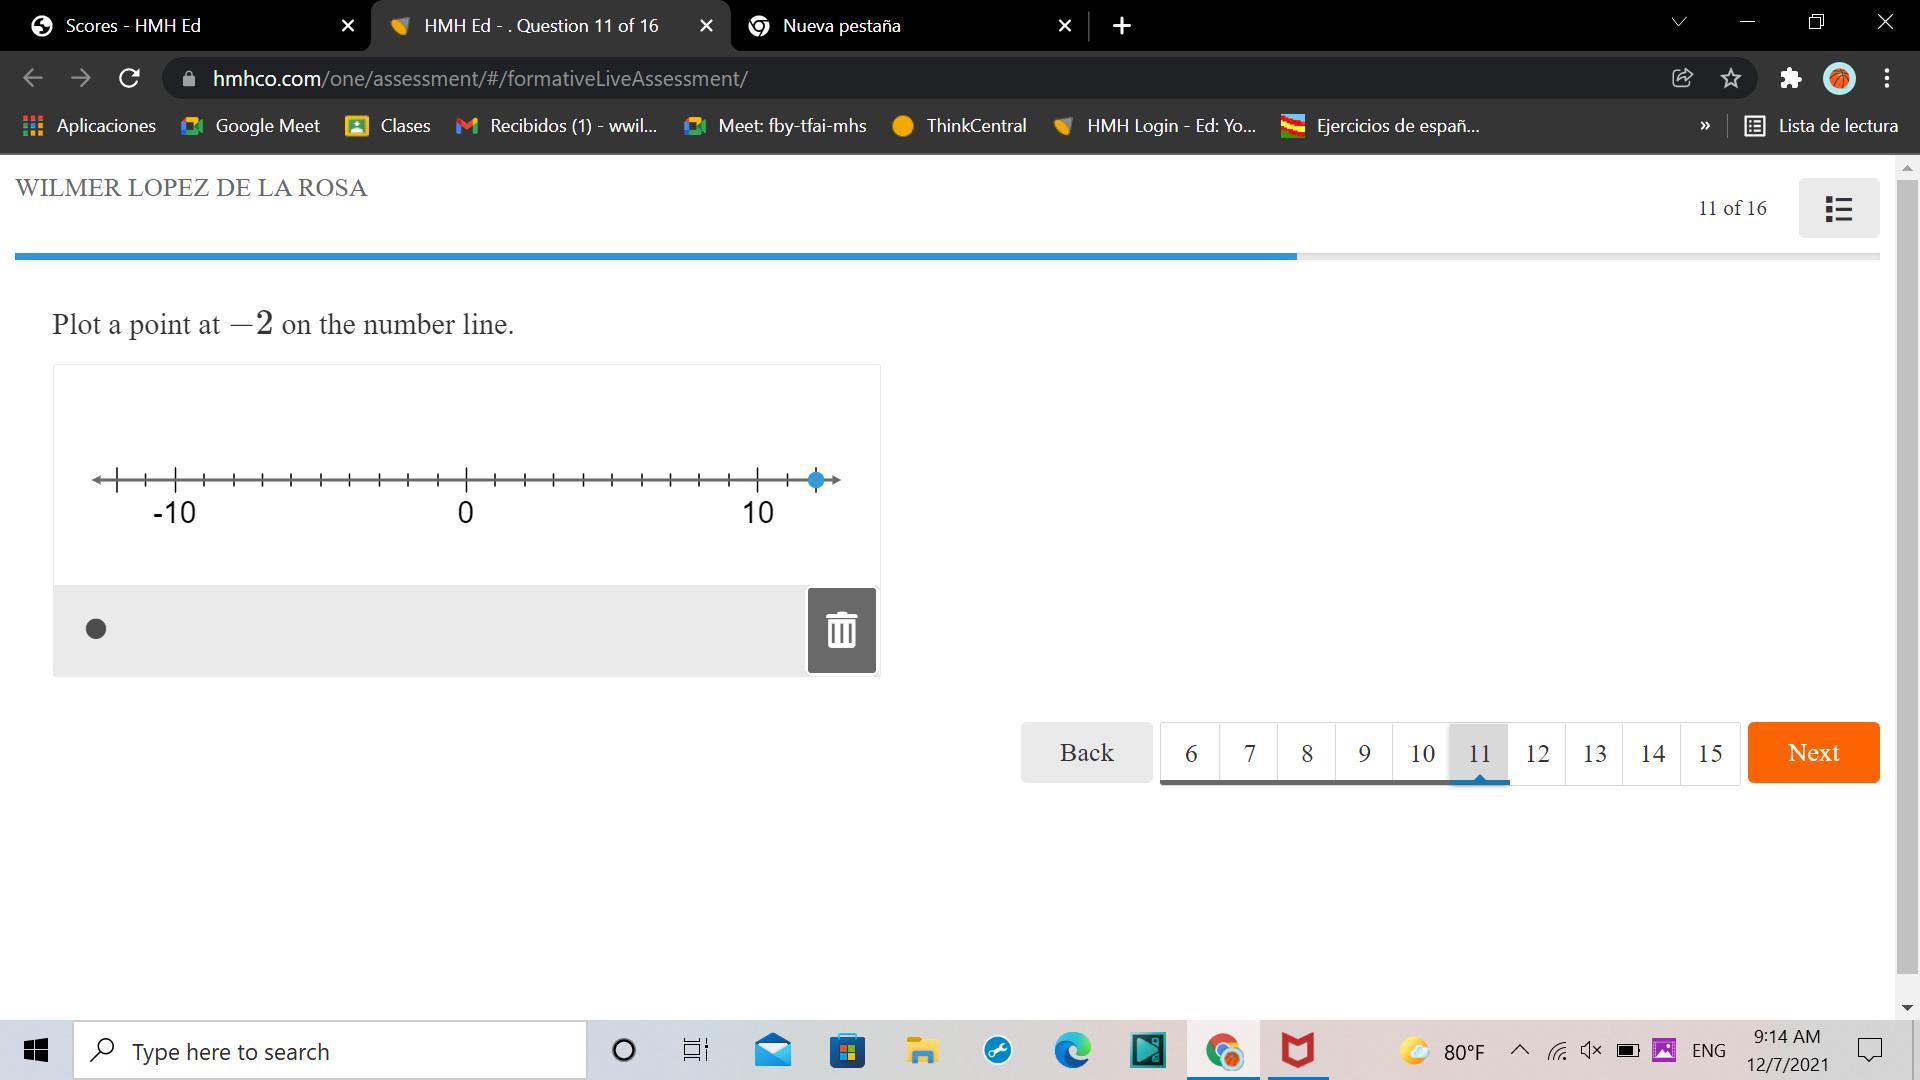Show hidden system tray icons
This screenshot has width=1920, height=1080.
1519,1050
